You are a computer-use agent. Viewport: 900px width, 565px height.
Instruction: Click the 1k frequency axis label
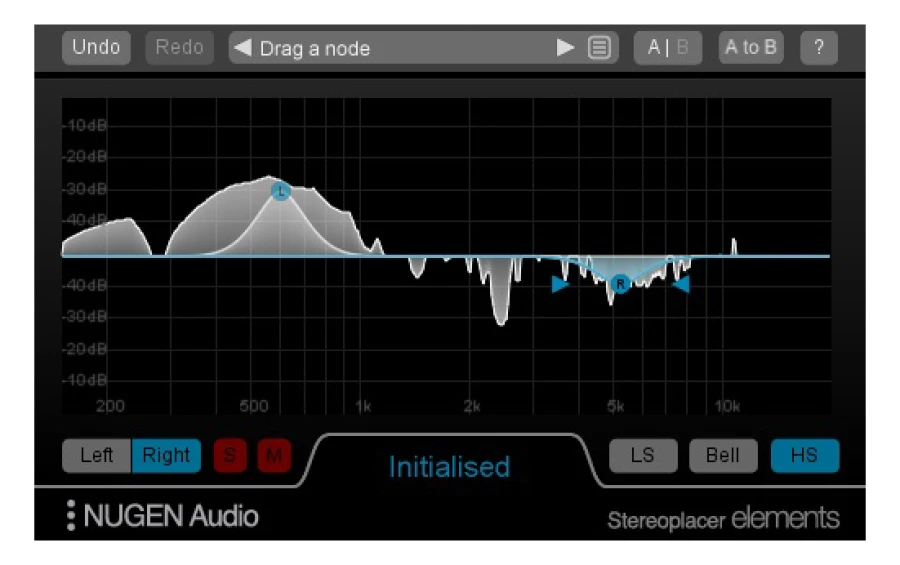(363, 407)
